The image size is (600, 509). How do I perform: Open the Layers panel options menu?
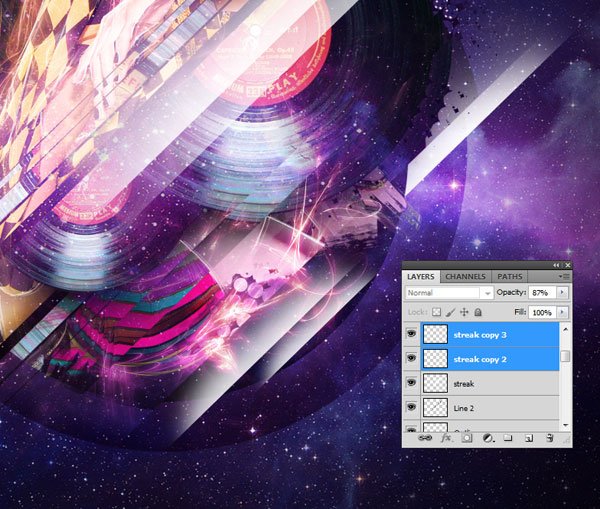click(x=564, y=276)
